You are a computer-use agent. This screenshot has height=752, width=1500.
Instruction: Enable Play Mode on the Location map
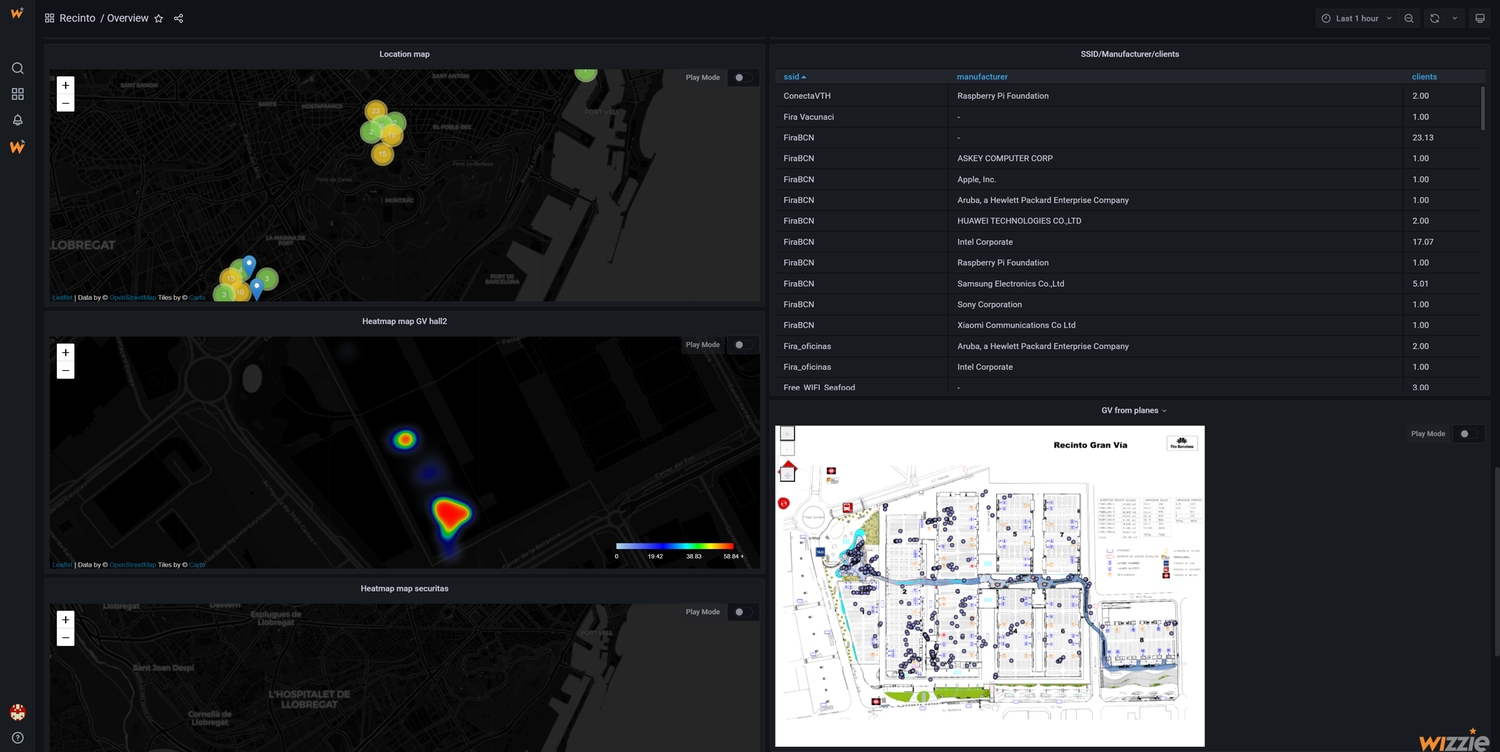click(741, 77)
